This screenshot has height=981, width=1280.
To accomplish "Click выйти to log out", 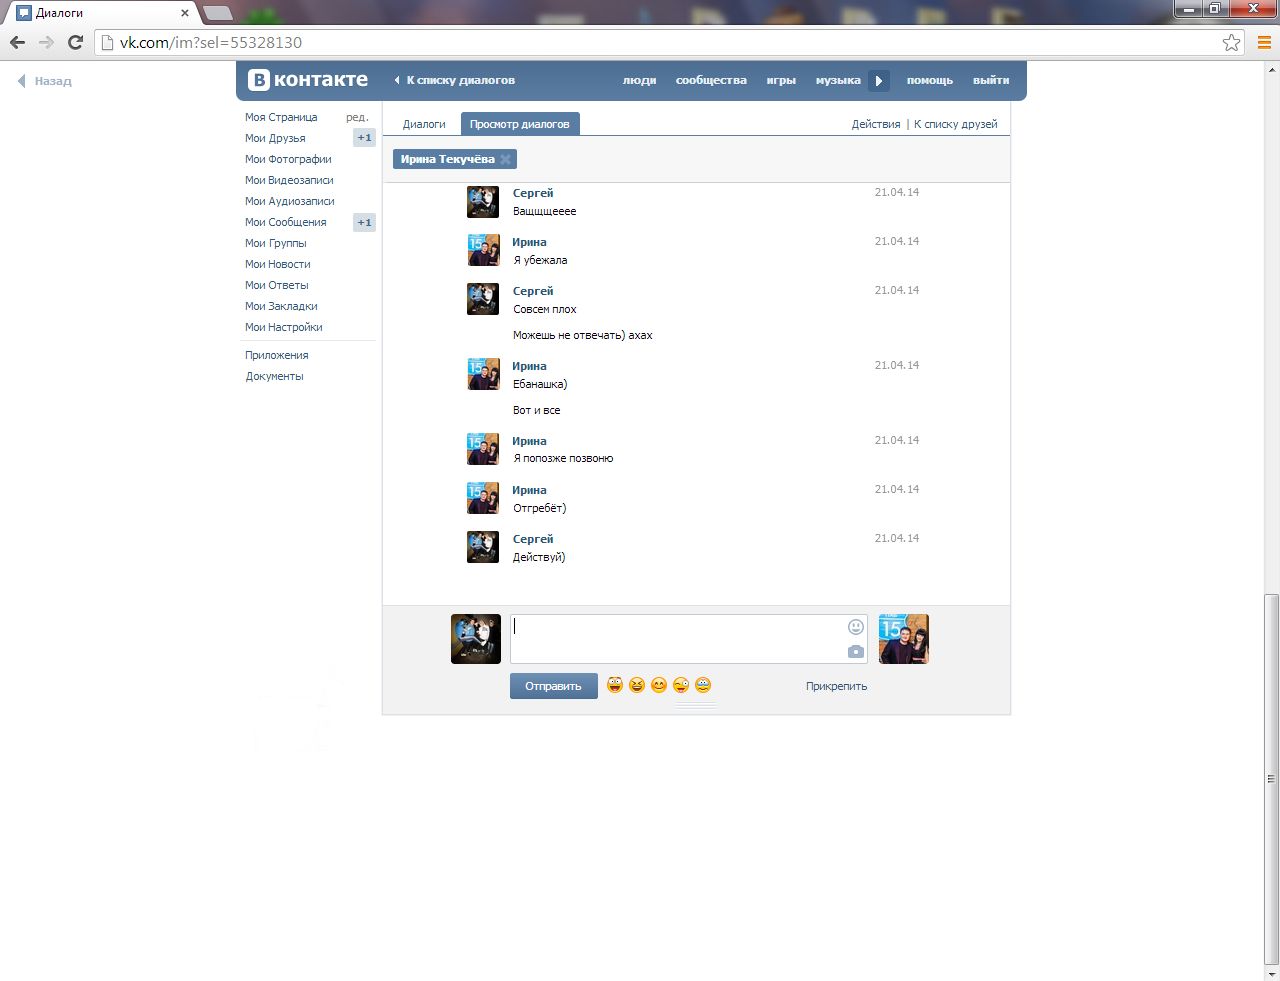I will coord(991,80).
